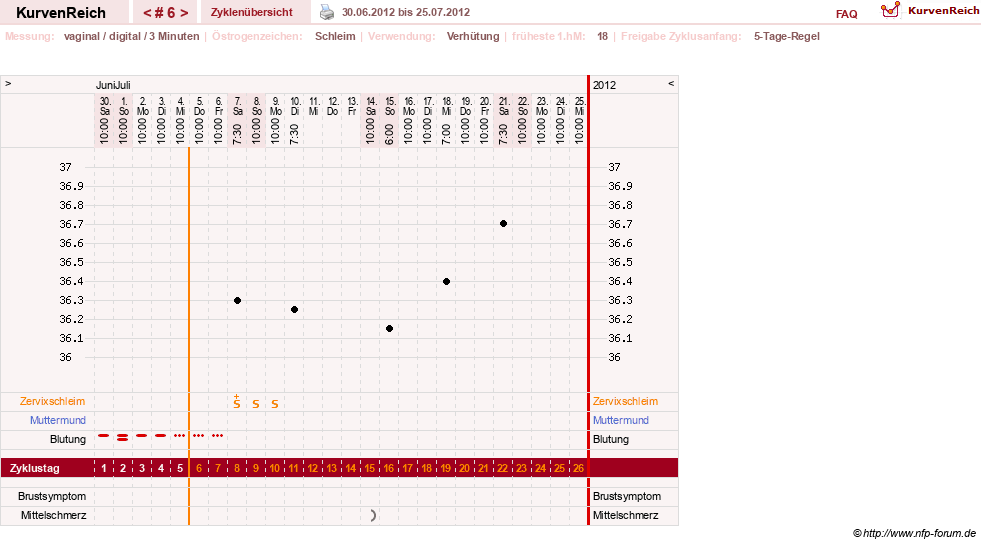Click the 'vaginal / digital / 3 Minuten' value
Image resolution: width=981 pixels, height=545 pixels.
pyautogui.click(x=131, y=36)
